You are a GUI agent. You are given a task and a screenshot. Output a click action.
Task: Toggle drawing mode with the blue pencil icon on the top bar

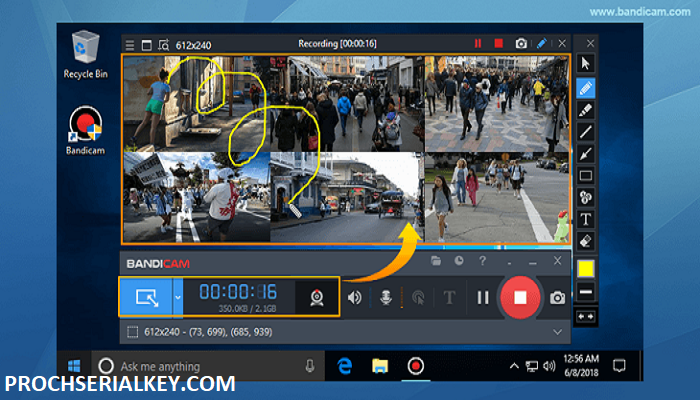[x=542, y=43]
